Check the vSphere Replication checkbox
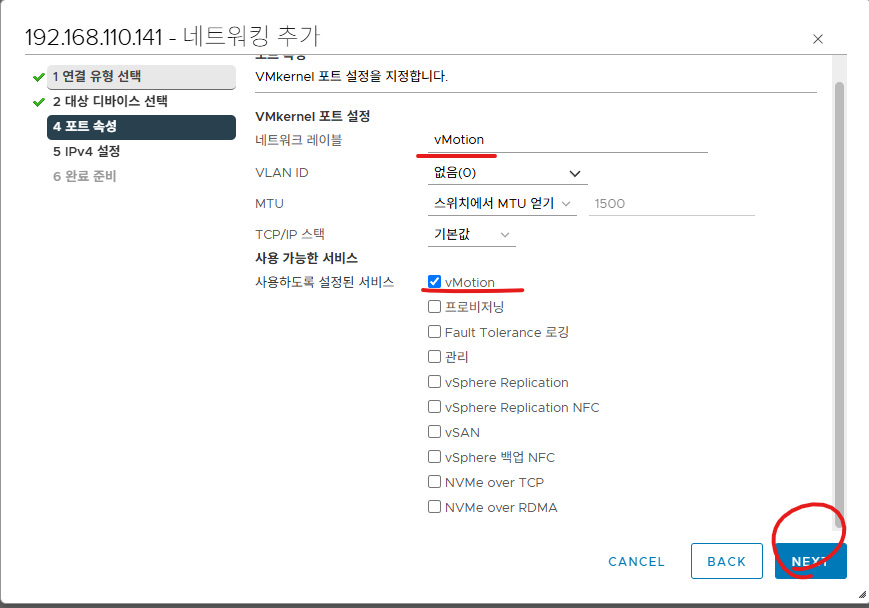The height and width of the screenshot is (608, 869). 434,382
